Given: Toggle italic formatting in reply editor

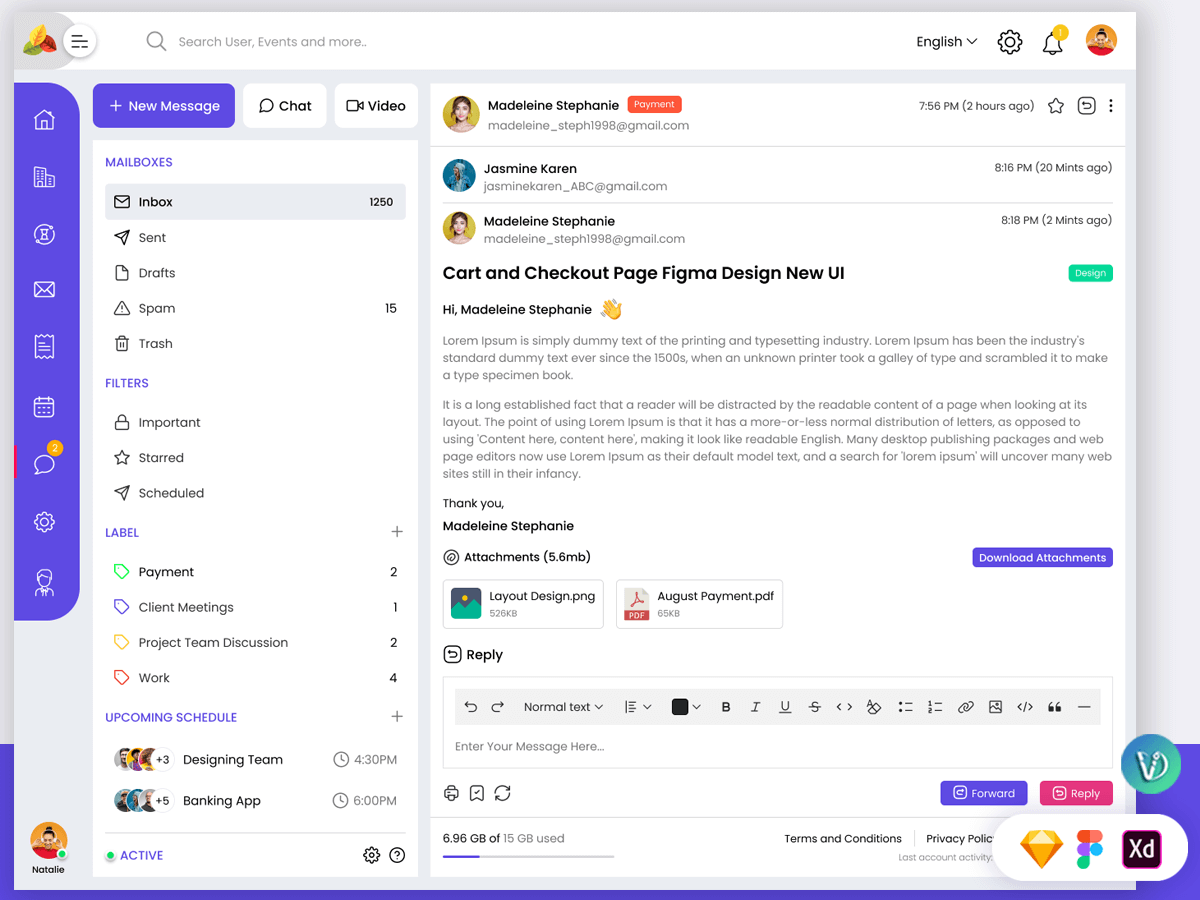Looking at the screenshot, I should pos(755,707).
